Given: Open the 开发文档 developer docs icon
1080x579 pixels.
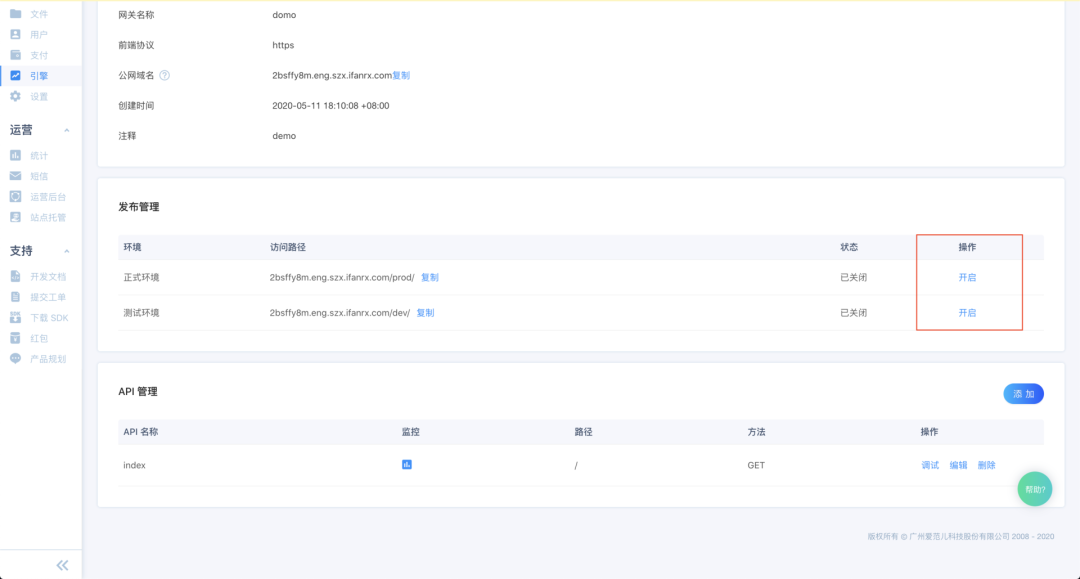Looking at the screenshot, I should pyautogui.click(x=15, y=277).
